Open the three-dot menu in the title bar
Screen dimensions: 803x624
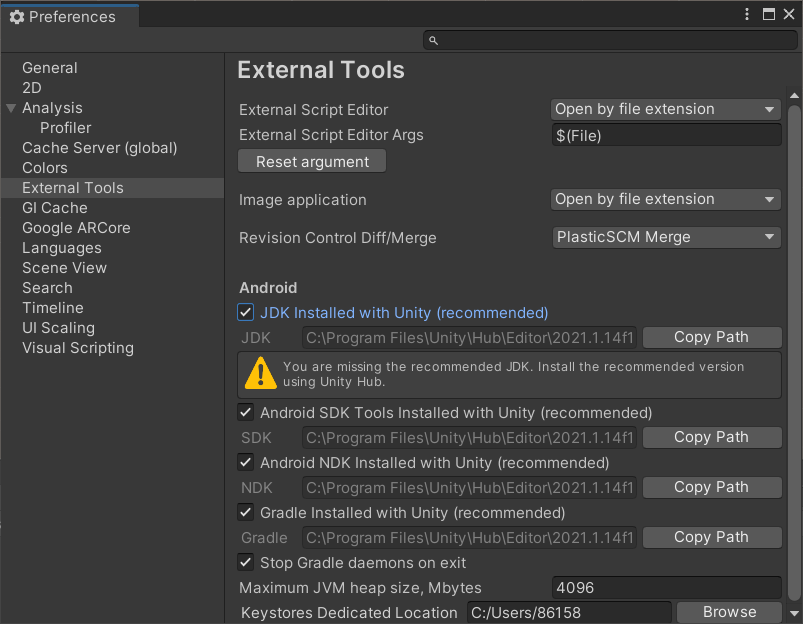point(746,13)
